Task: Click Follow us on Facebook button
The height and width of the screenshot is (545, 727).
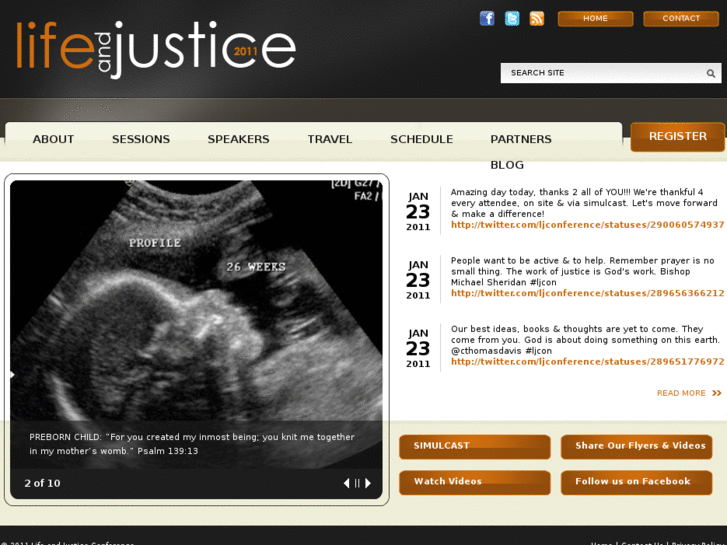Action: click(637, 482)
